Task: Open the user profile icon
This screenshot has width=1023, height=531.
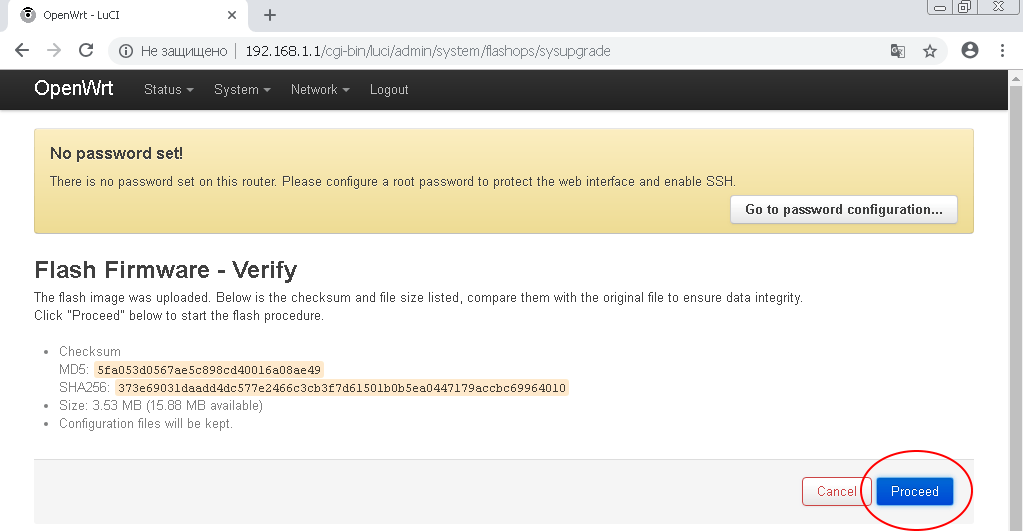Action: click(x=969, y=51)
